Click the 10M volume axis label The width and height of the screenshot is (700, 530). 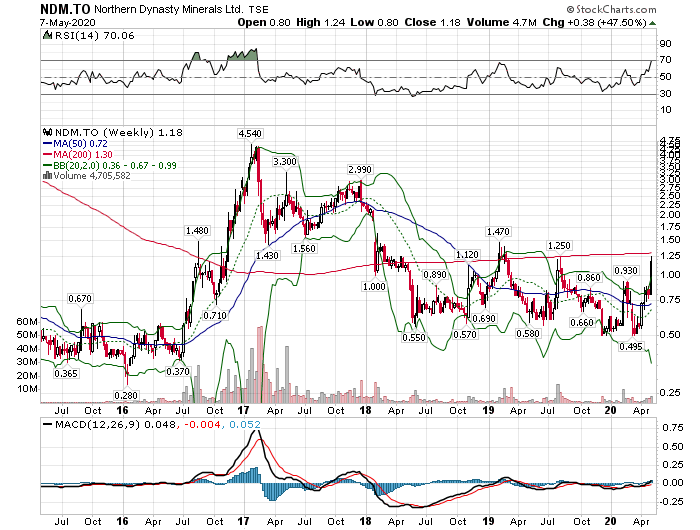(27, 388)
